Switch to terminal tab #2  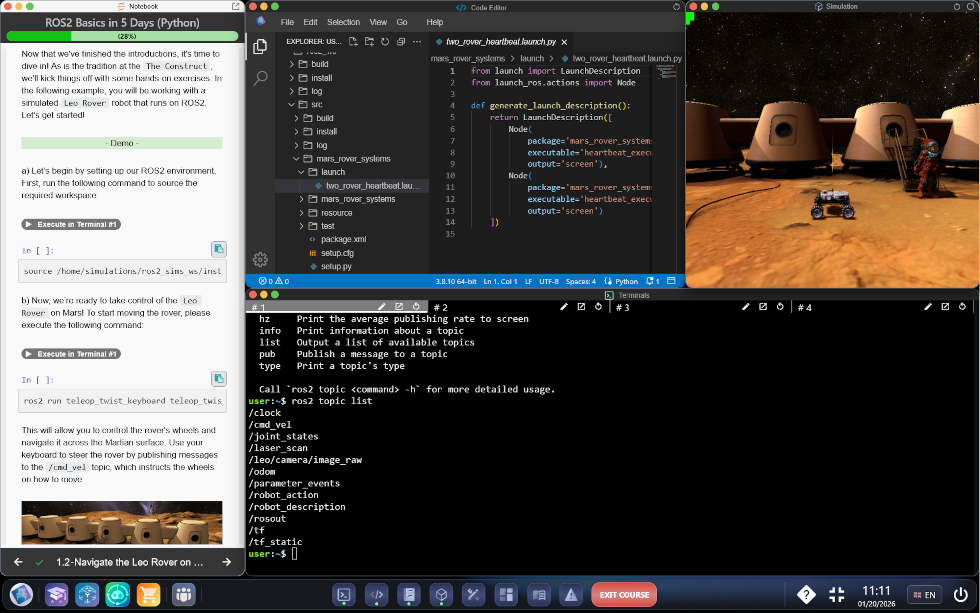(x=440, y=307)
